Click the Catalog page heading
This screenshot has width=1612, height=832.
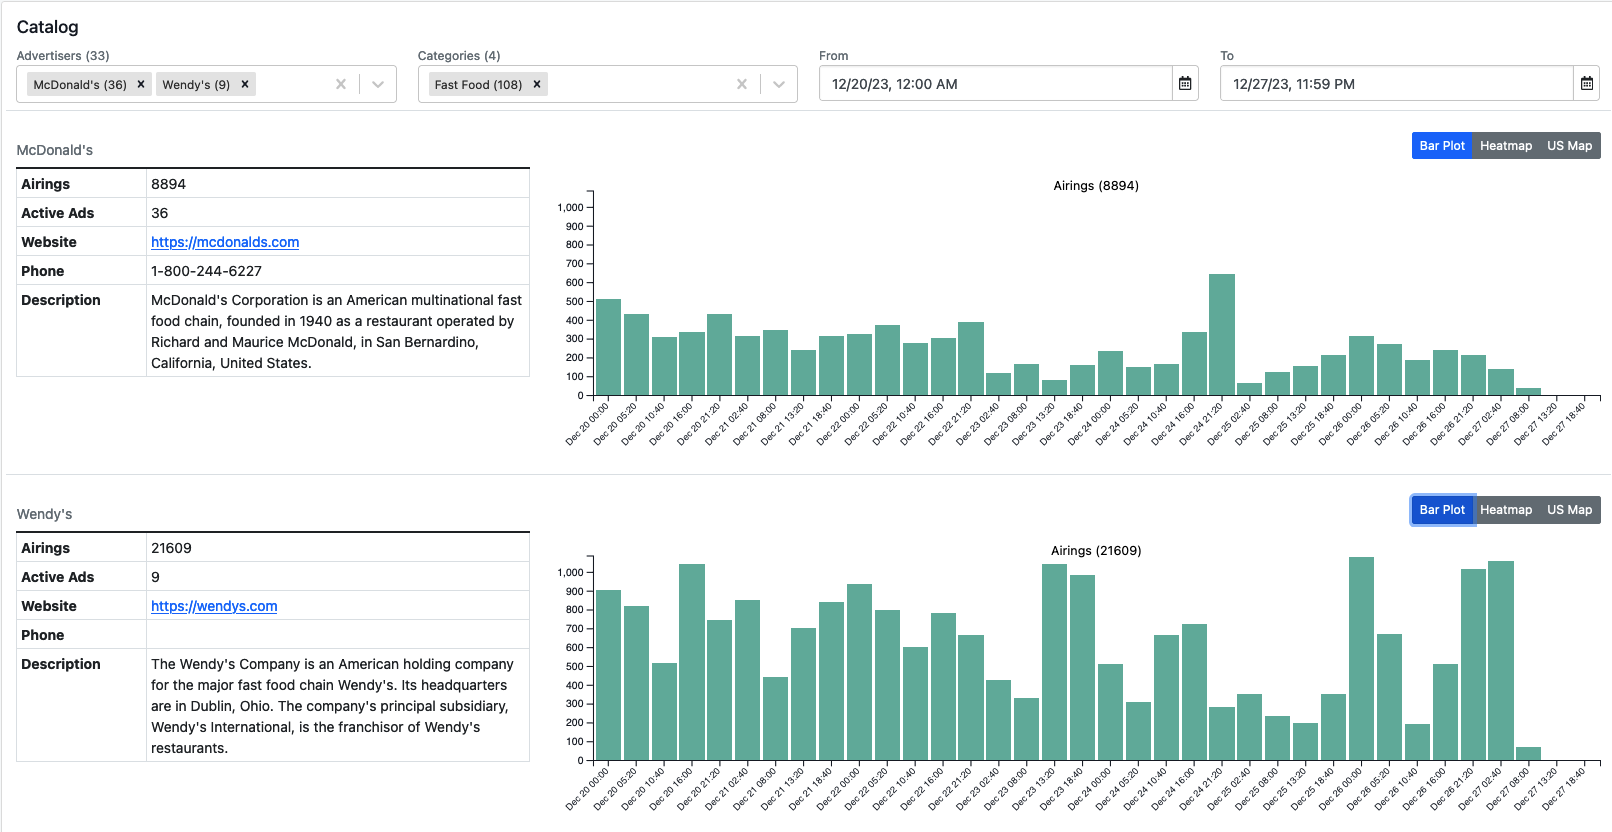click(x=47, y=27)
